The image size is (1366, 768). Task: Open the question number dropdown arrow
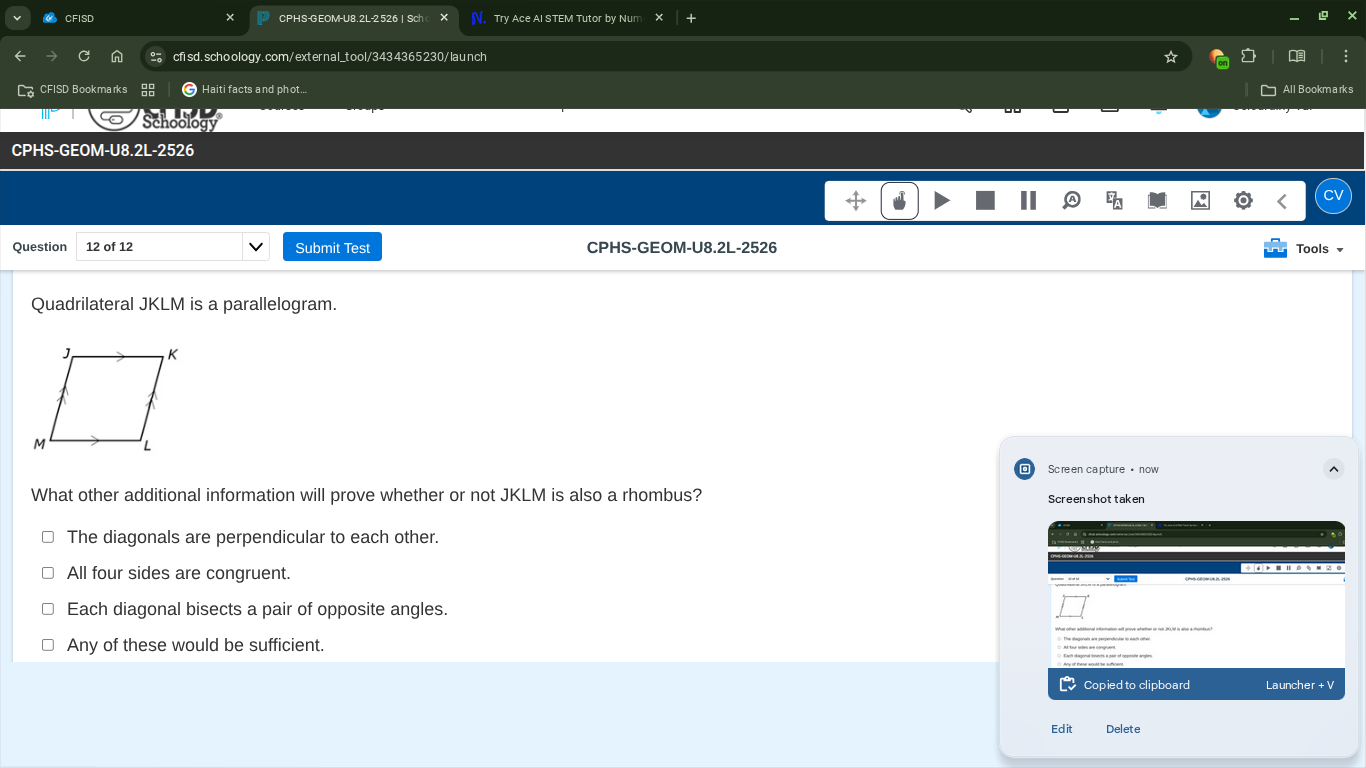click(x=256, y=247)
